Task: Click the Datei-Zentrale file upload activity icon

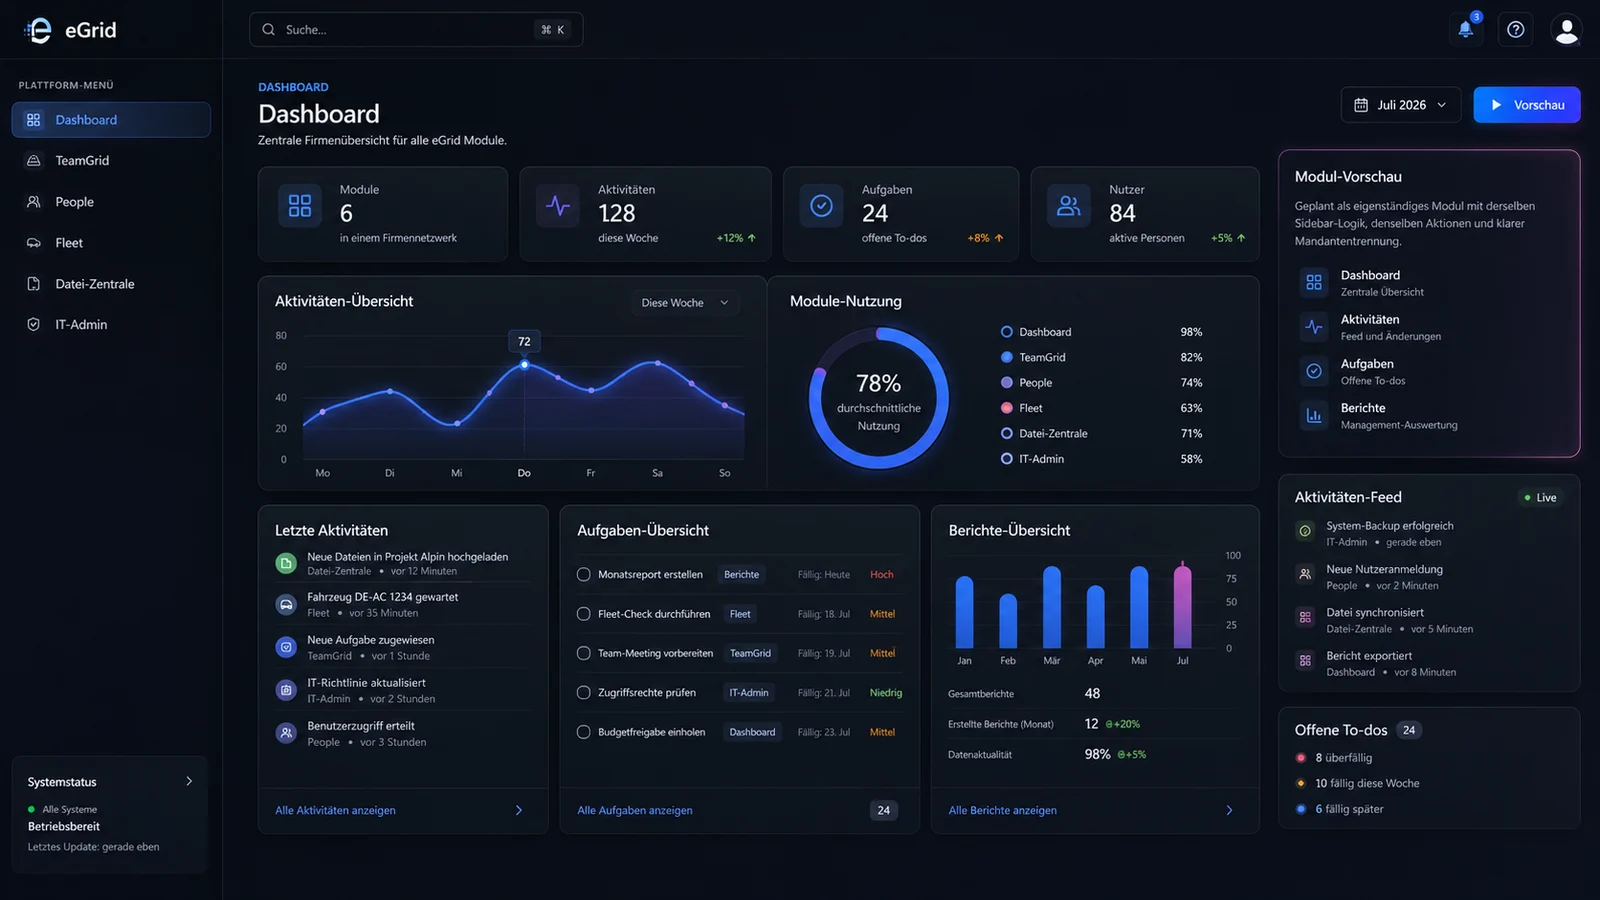Action: [x=286, y=564]
